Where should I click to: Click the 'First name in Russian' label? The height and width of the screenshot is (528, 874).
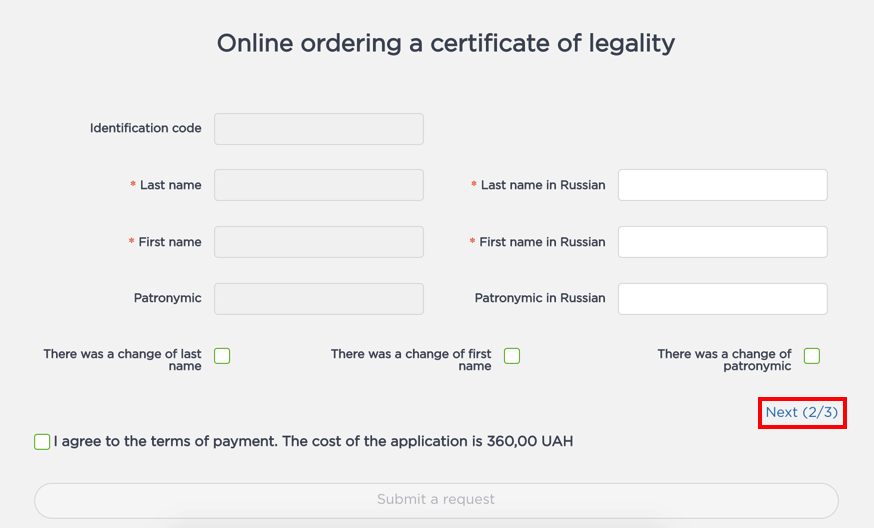click(541, 242)
